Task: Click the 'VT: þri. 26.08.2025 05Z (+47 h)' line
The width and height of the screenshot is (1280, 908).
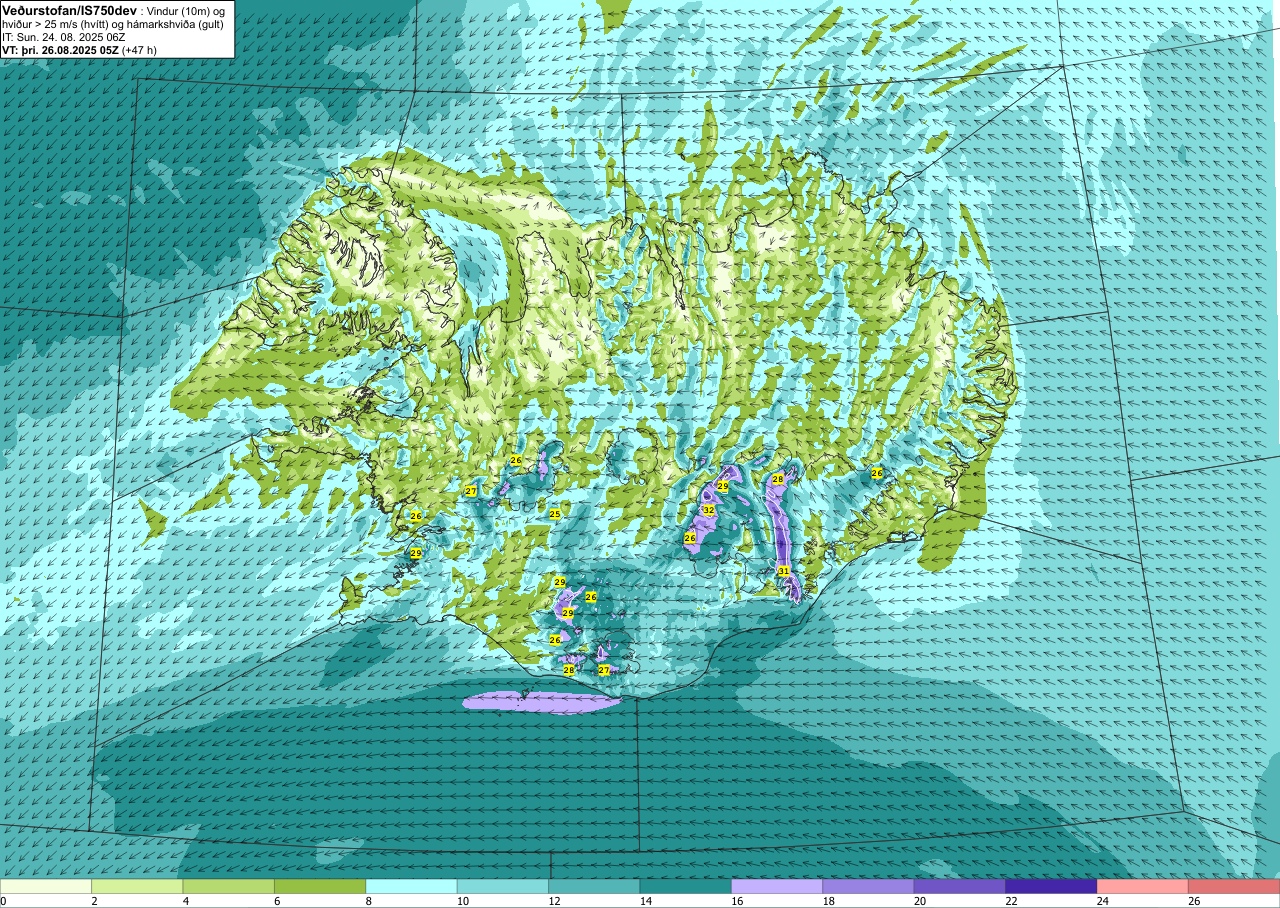Action: coord(79,50)
